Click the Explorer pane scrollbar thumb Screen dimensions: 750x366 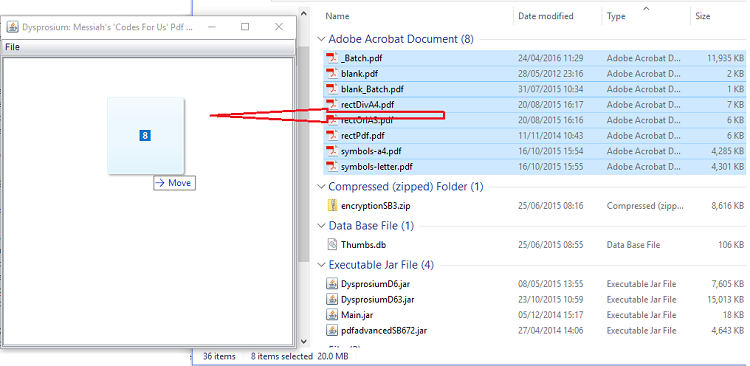(x=303, y=154)
